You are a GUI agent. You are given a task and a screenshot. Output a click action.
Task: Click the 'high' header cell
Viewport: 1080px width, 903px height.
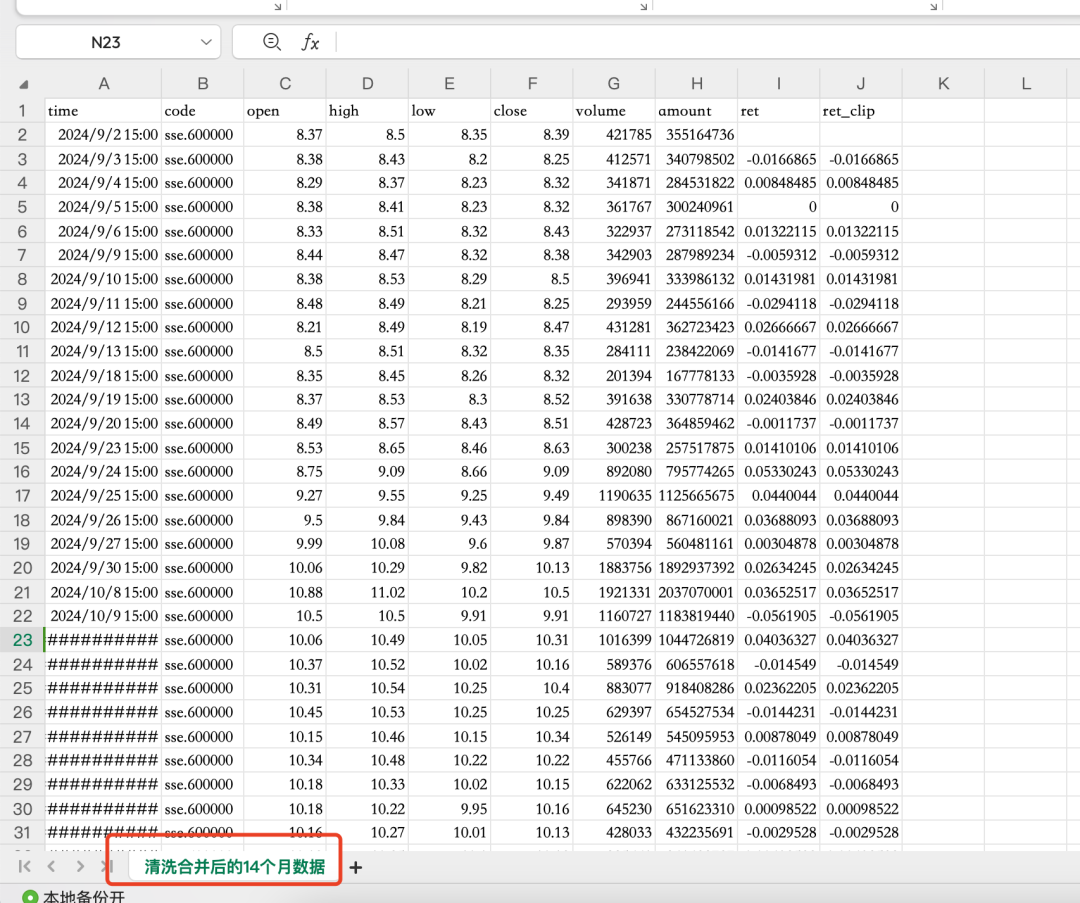coord(367,111)
